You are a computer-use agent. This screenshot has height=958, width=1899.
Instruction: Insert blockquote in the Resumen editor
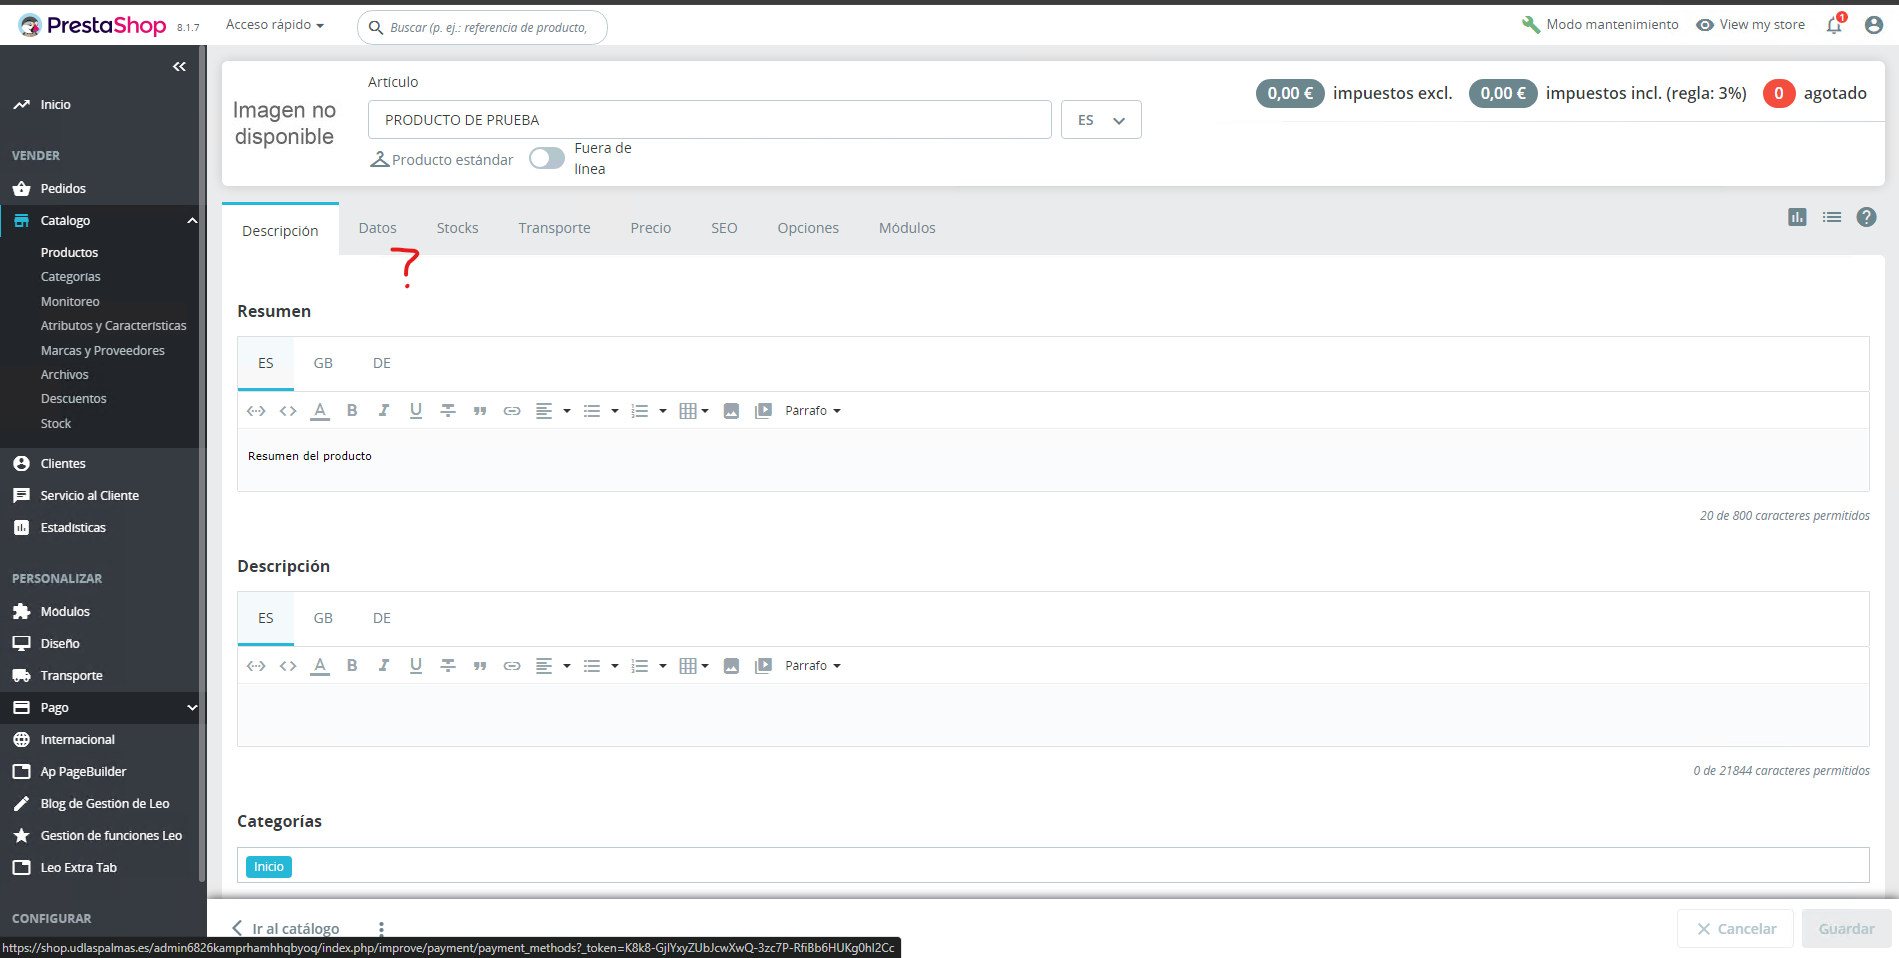(480, 410)
